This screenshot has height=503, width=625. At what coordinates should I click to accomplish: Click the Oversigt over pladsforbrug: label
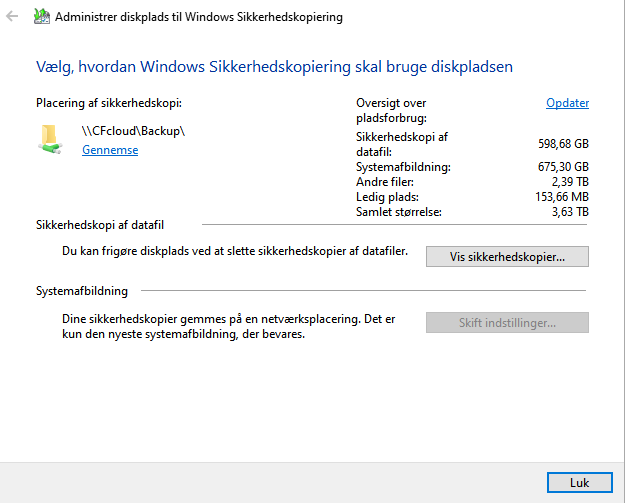pyautogui.click(x=391, y=110)
